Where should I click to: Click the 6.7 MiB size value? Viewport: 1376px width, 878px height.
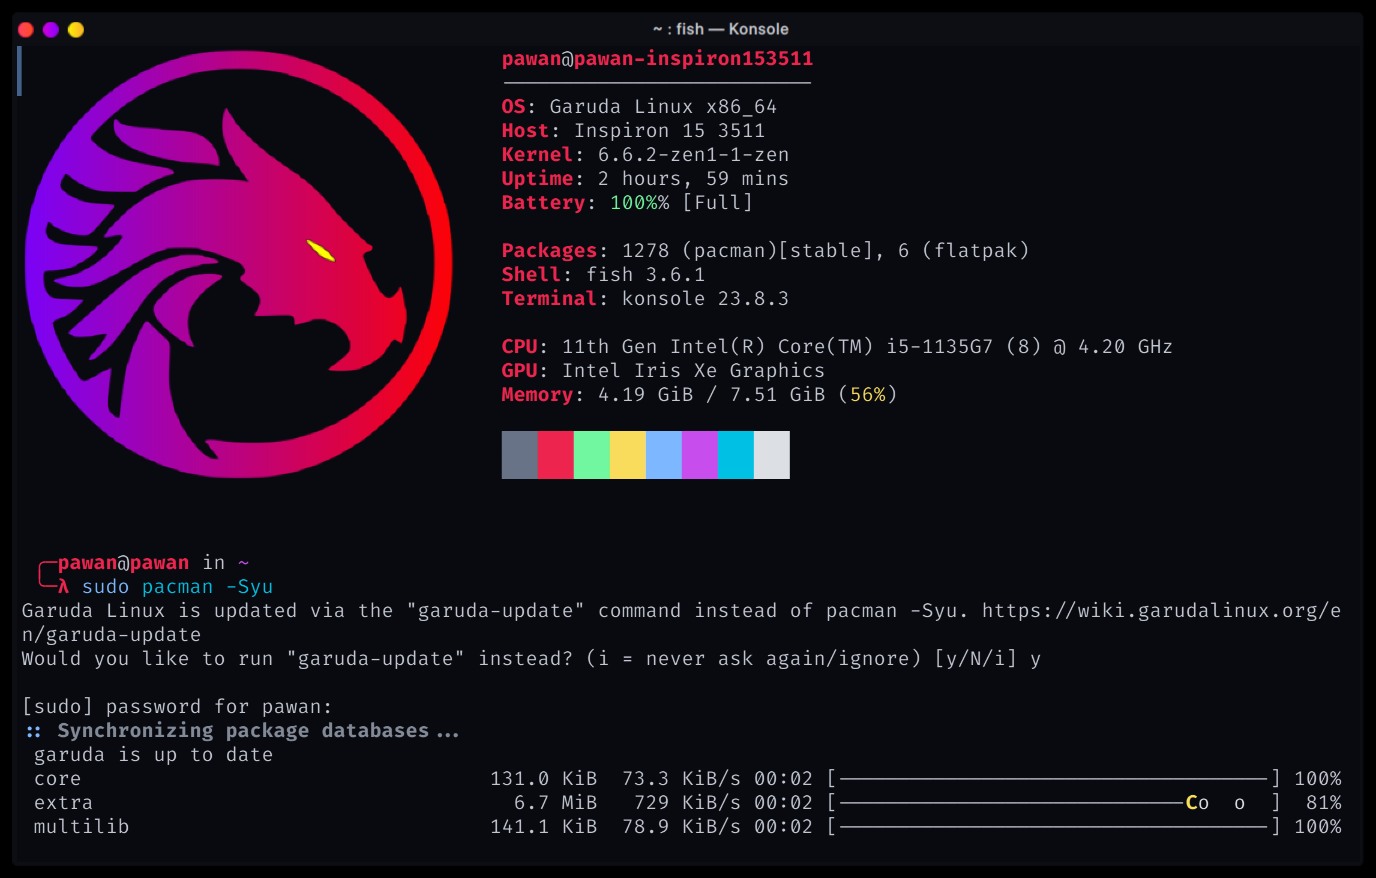[555, 803]
